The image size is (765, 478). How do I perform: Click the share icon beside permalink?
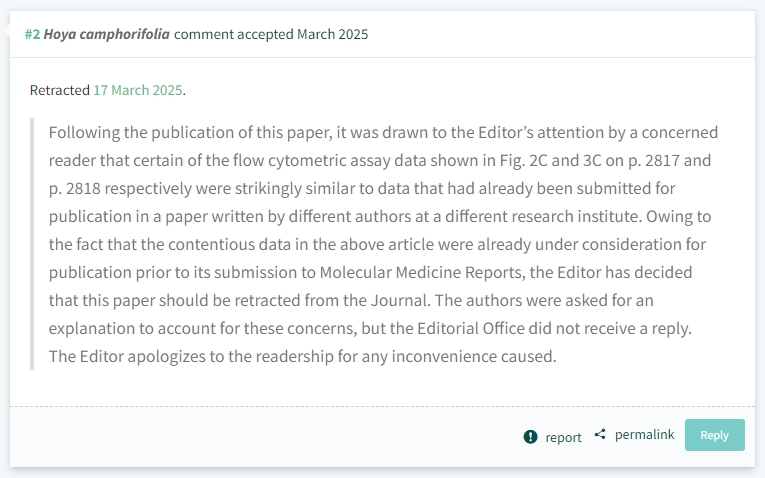pos(600,434)
